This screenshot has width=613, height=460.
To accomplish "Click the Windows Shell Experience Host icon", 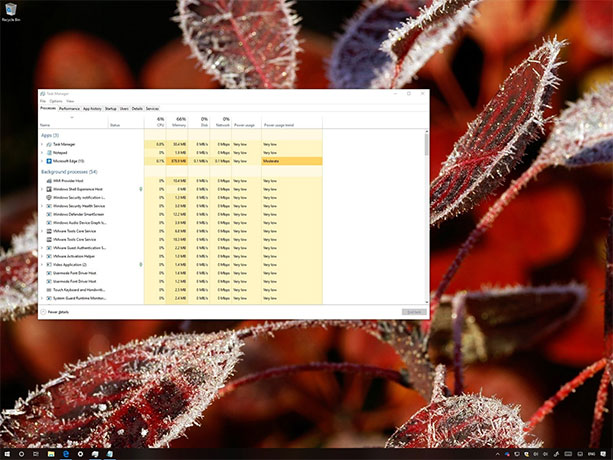I will pyautogui.click(x=49, y=189).
